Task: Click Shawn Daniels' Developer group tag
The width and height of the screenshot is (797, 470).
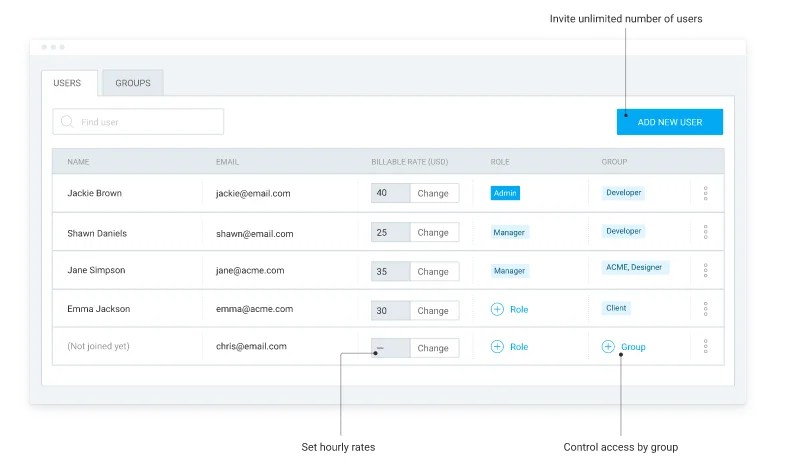Action: point(624,231)
